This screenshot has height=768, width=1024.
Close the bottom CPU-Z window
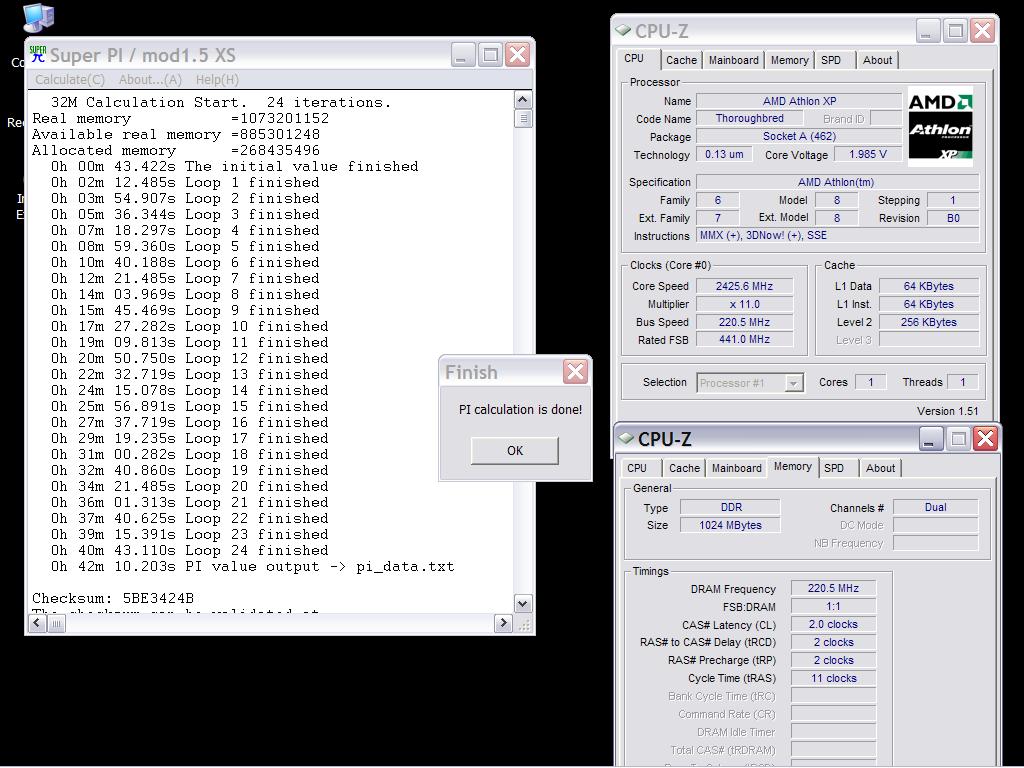(985, 438)
